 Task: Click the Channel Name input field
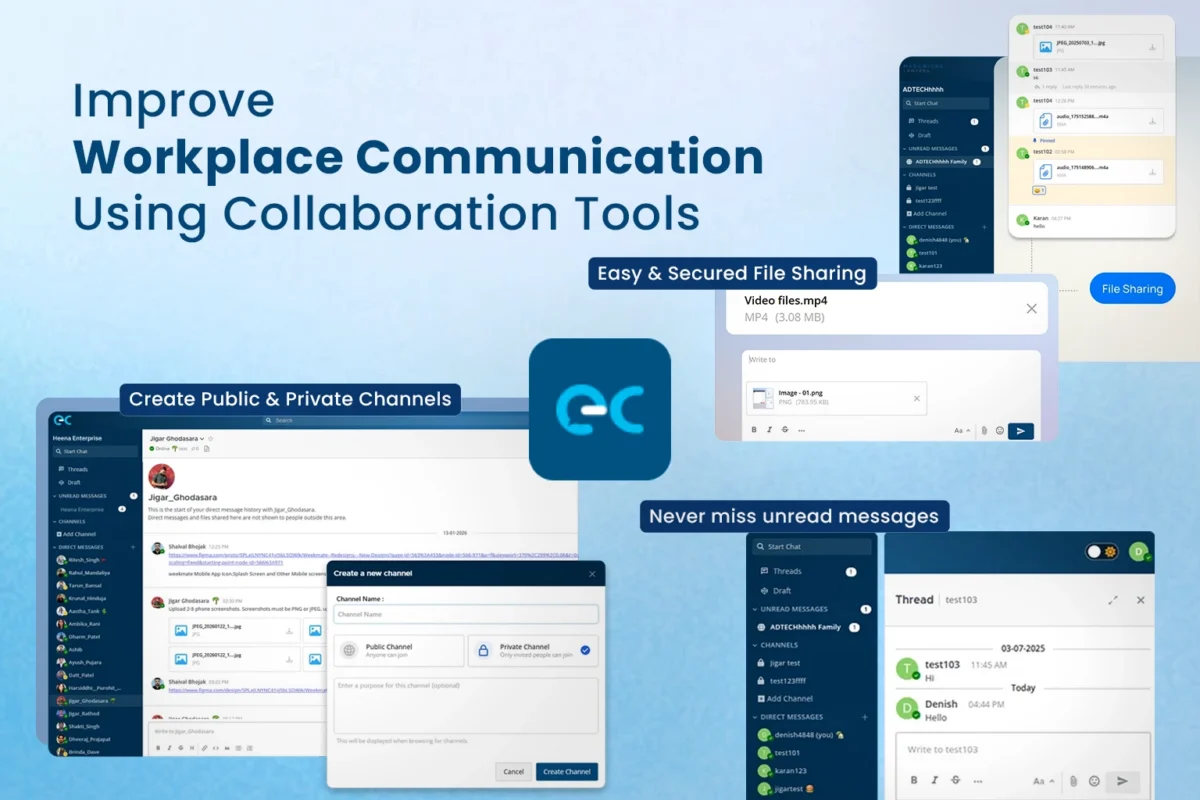pos(466,614)
